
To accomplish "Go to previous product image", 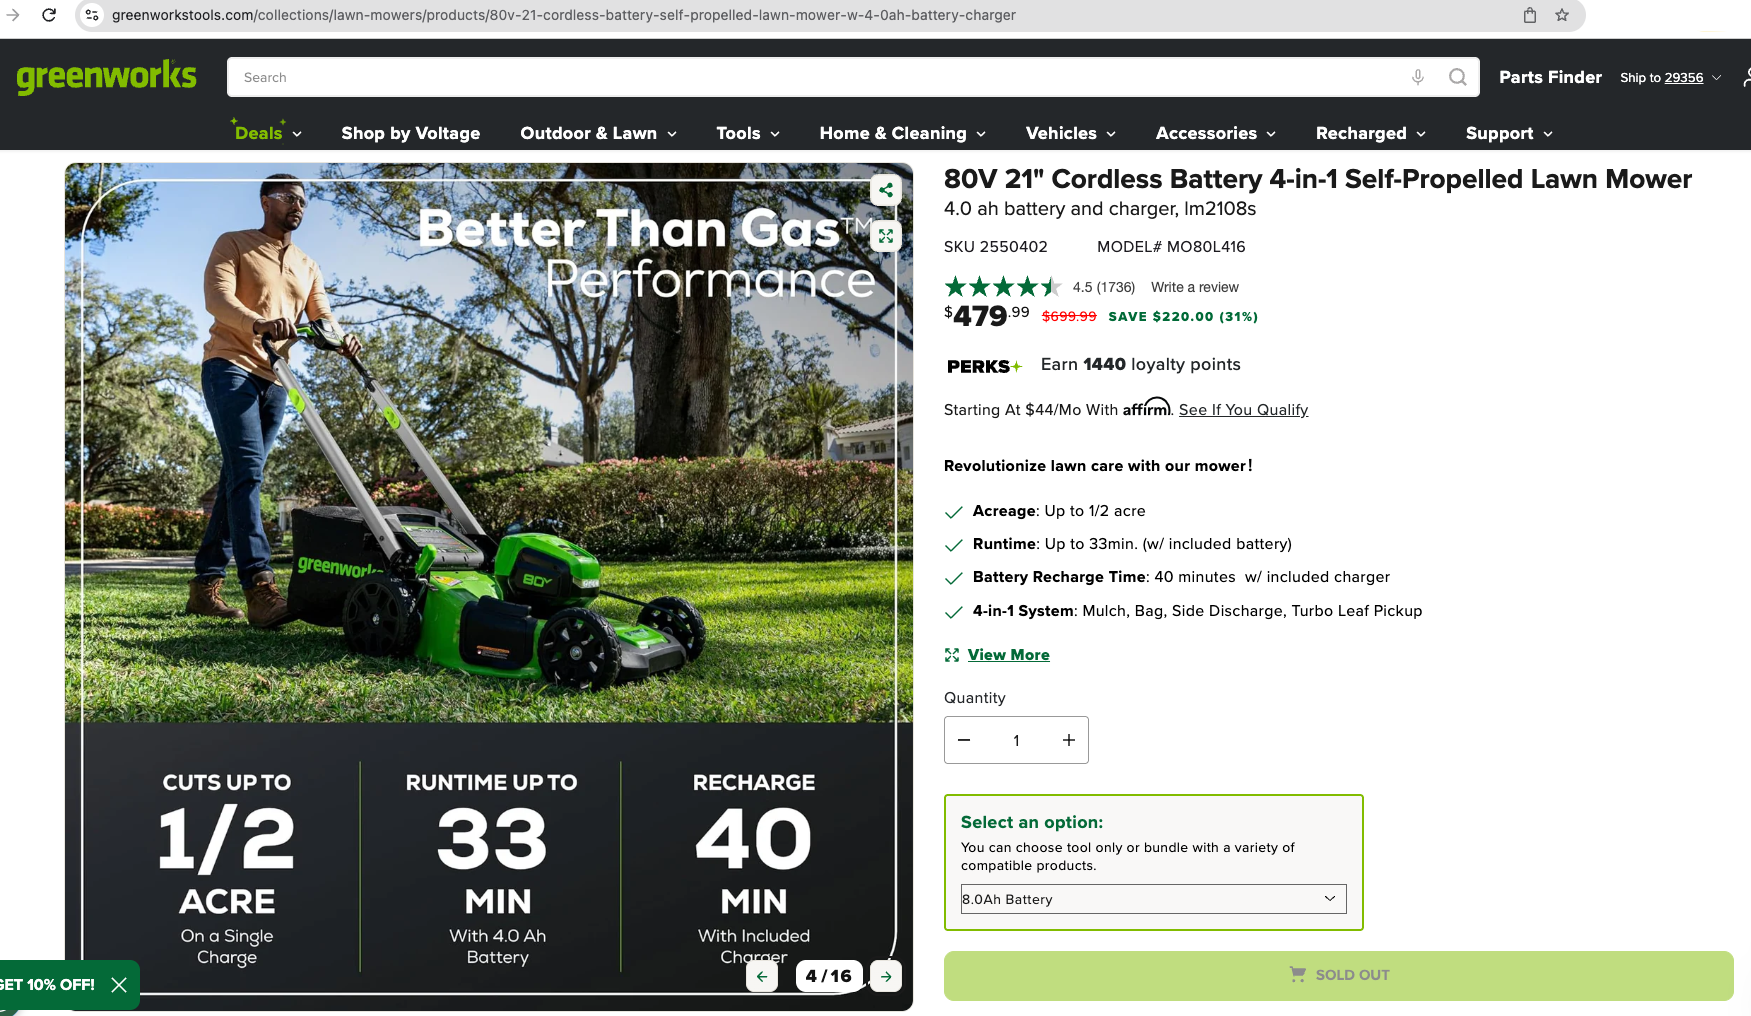I will [762, 976].
